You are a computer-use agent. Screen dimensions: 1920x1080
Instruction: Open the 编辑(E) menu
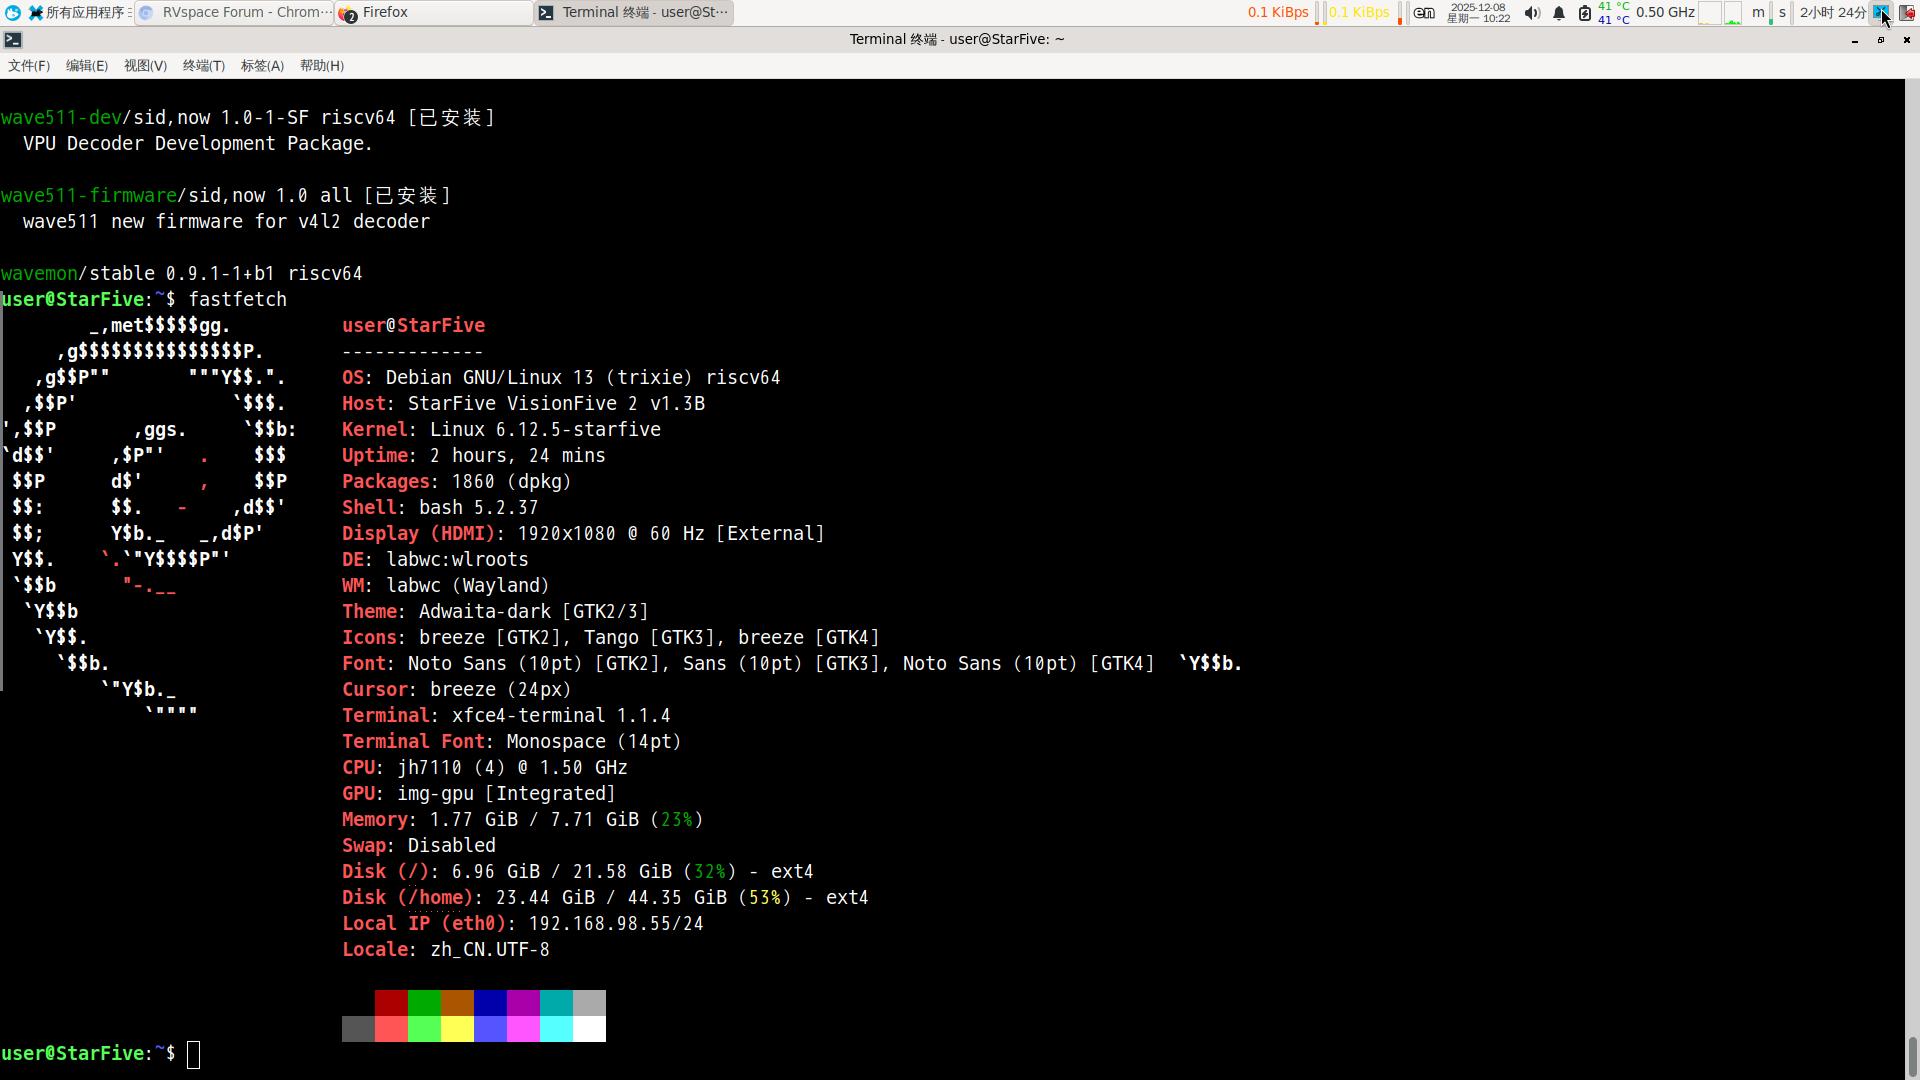pyautogui.click(x=87, y=66)
